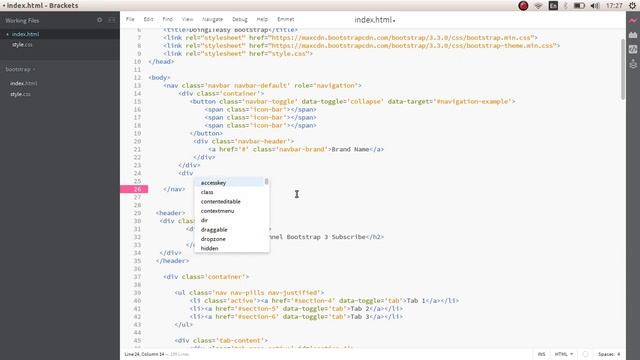Viewport: 640px width, 360px height.
Task: Click the autocomplete popup scrollbar
Action: (x=267, y=181)
